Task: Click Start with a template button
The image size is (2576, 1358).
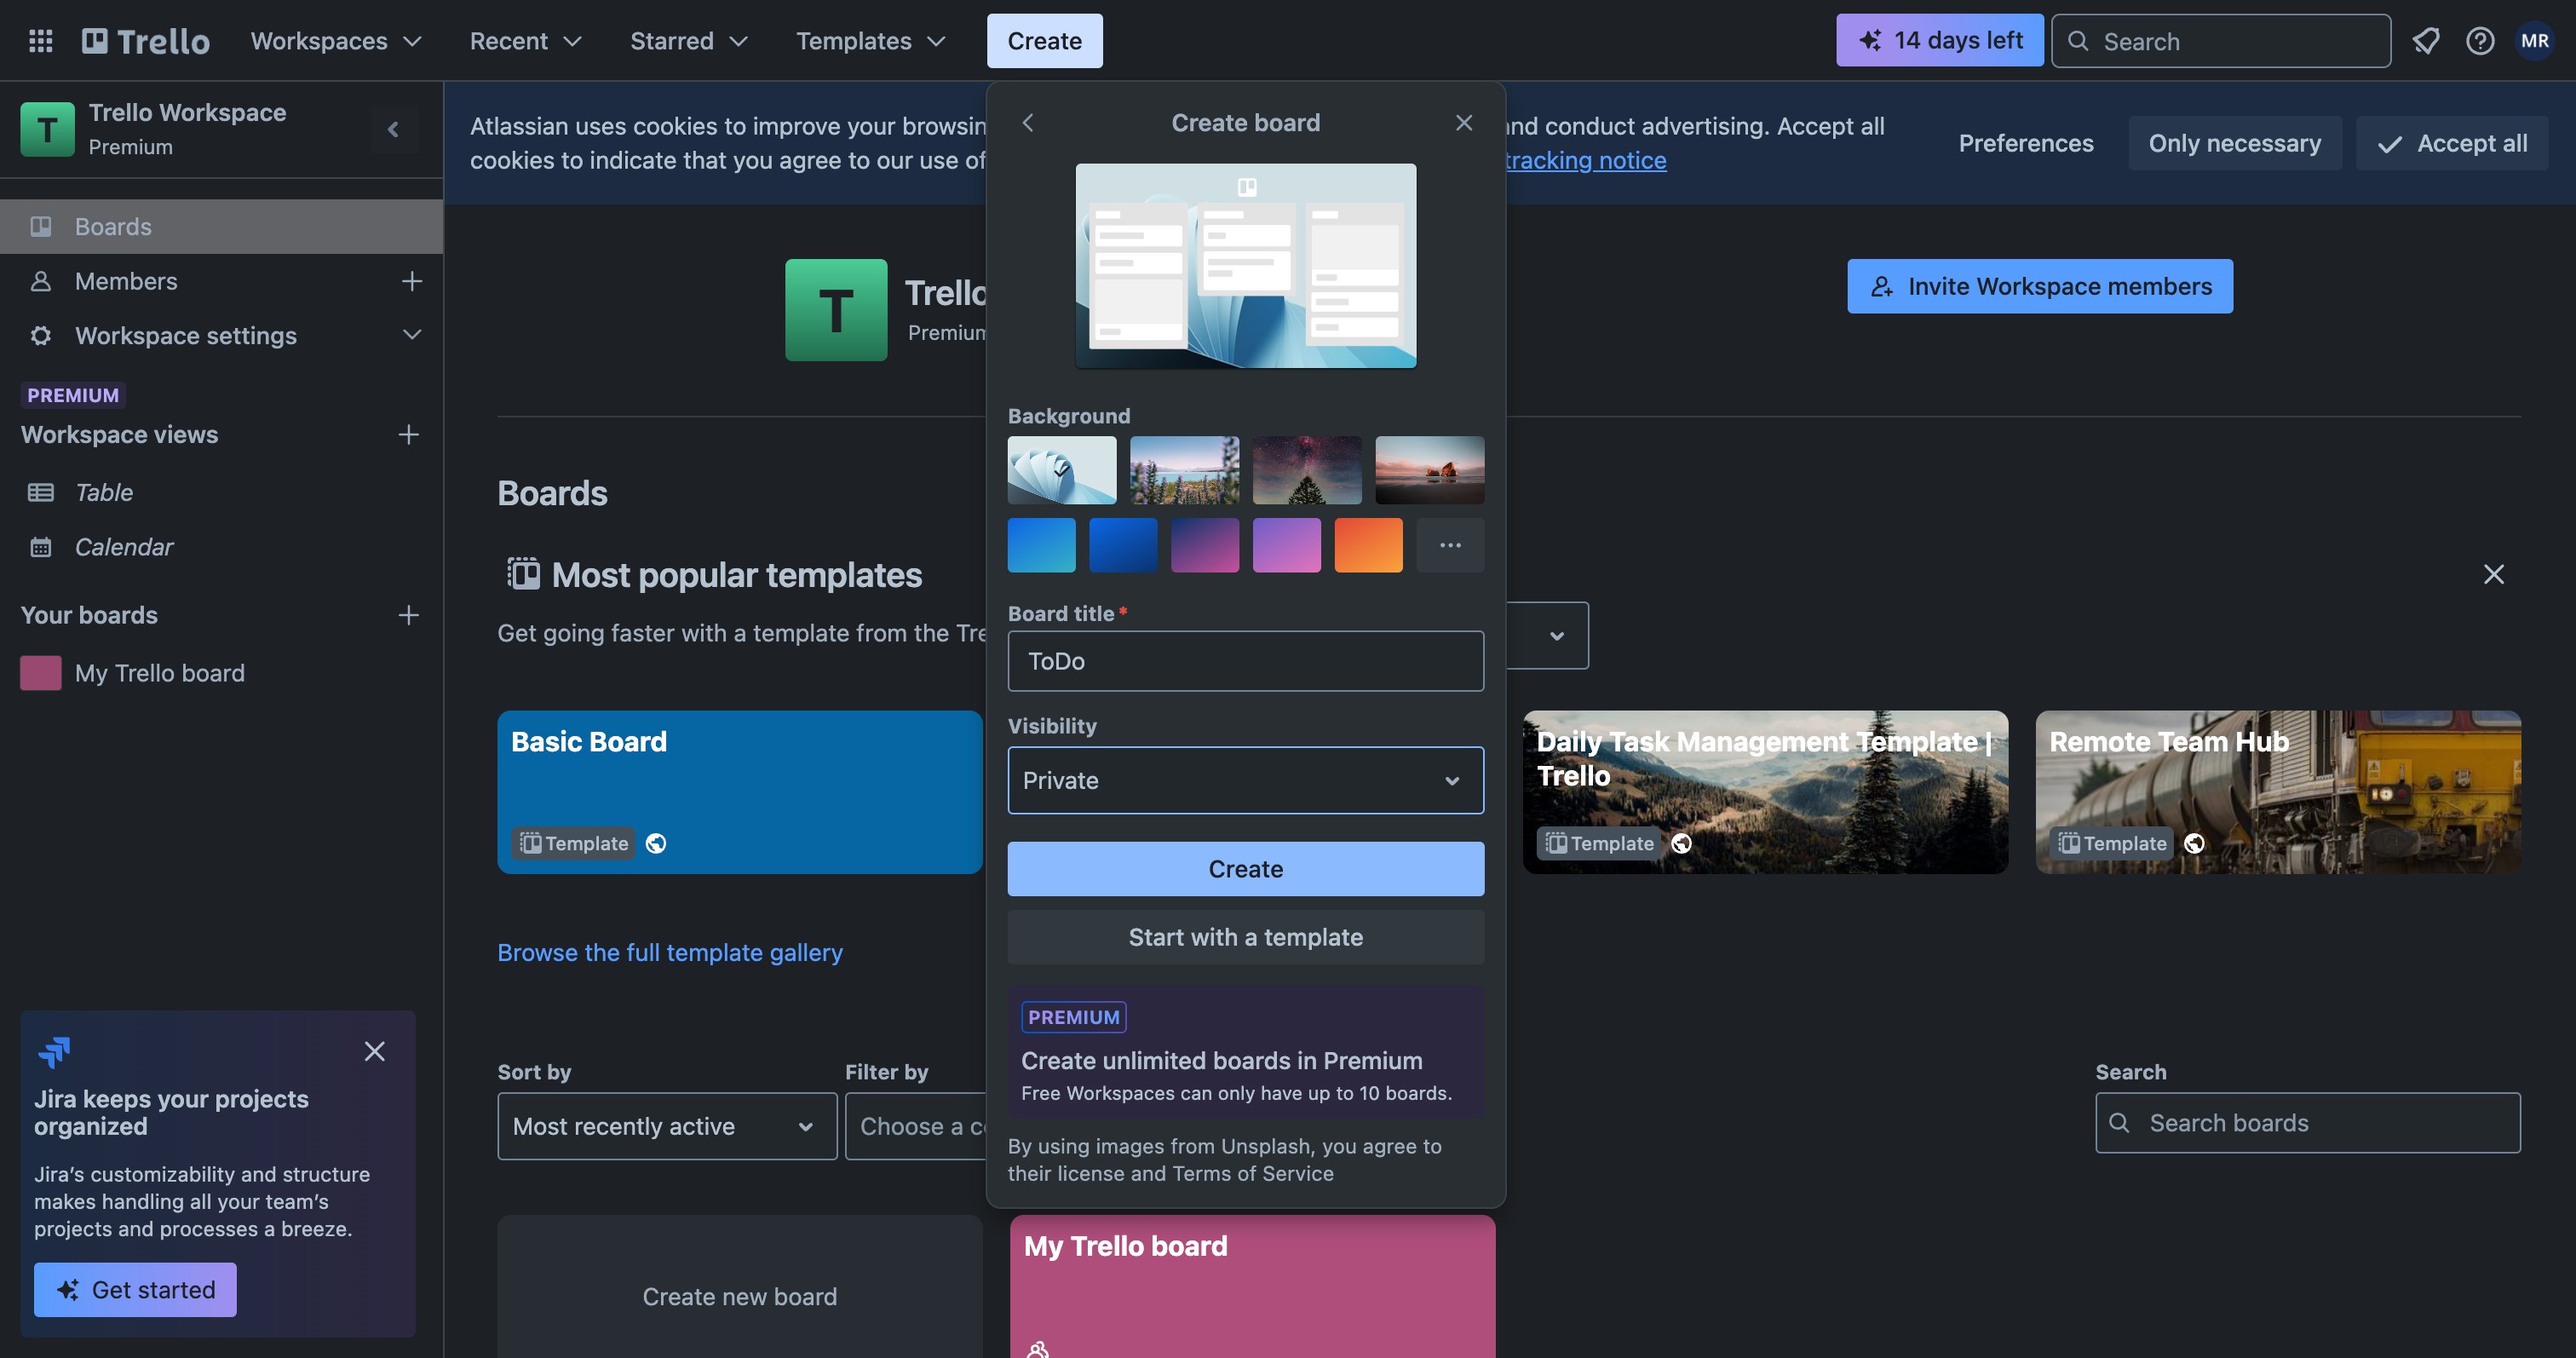Action: point(1246,937)
